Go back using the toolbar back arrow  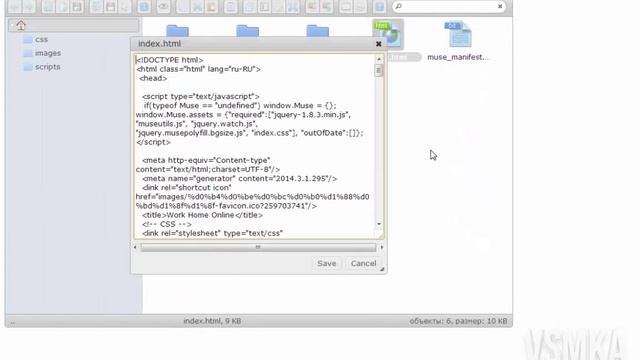tap(15, 7)
